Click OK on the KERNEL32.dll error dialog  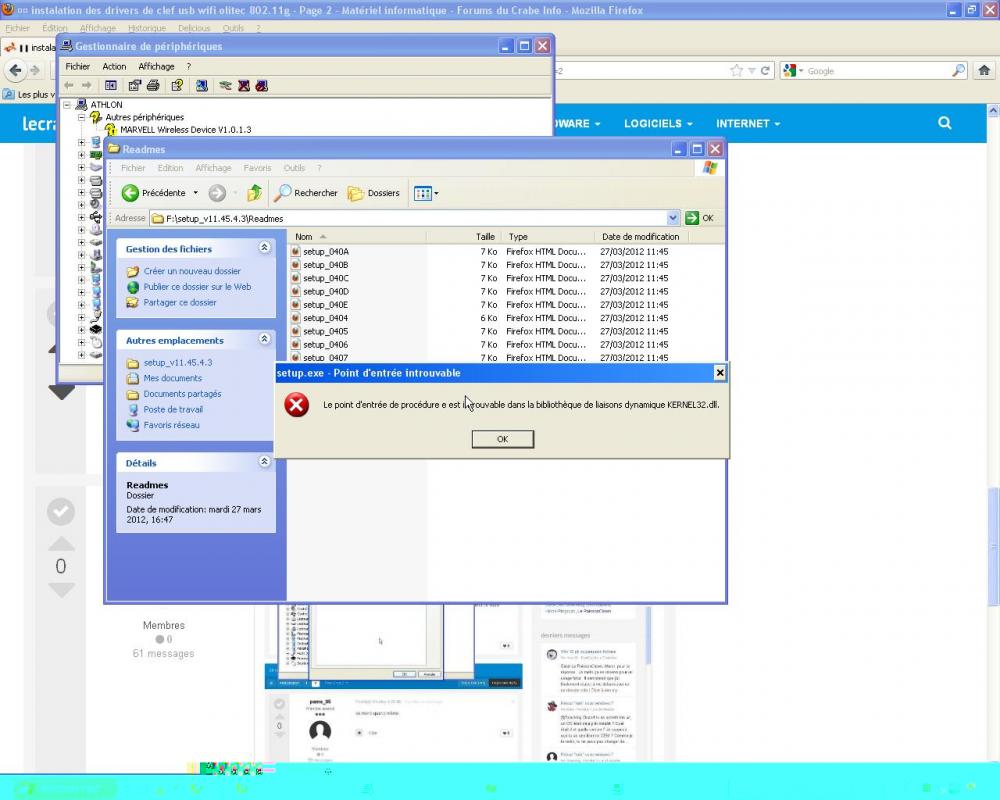[502, 439]
